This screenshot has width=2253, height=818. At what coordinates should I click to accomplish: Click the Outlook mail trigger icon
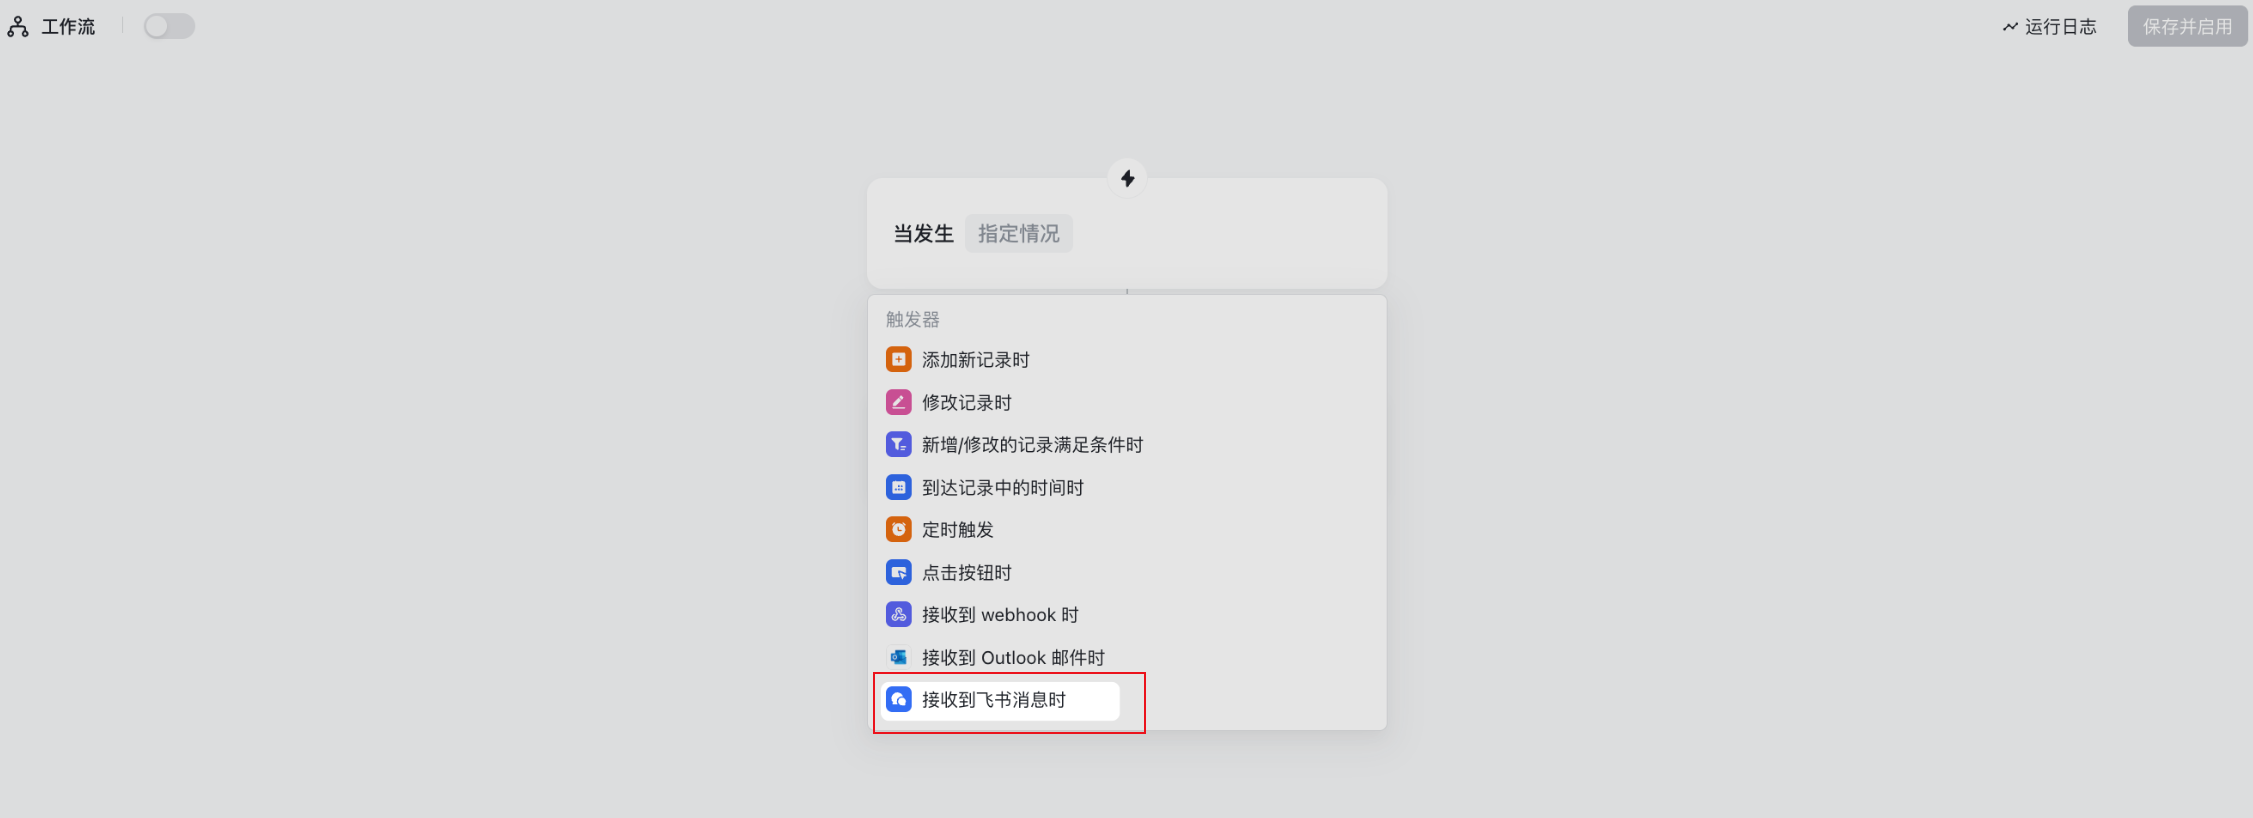coord(898,657)
